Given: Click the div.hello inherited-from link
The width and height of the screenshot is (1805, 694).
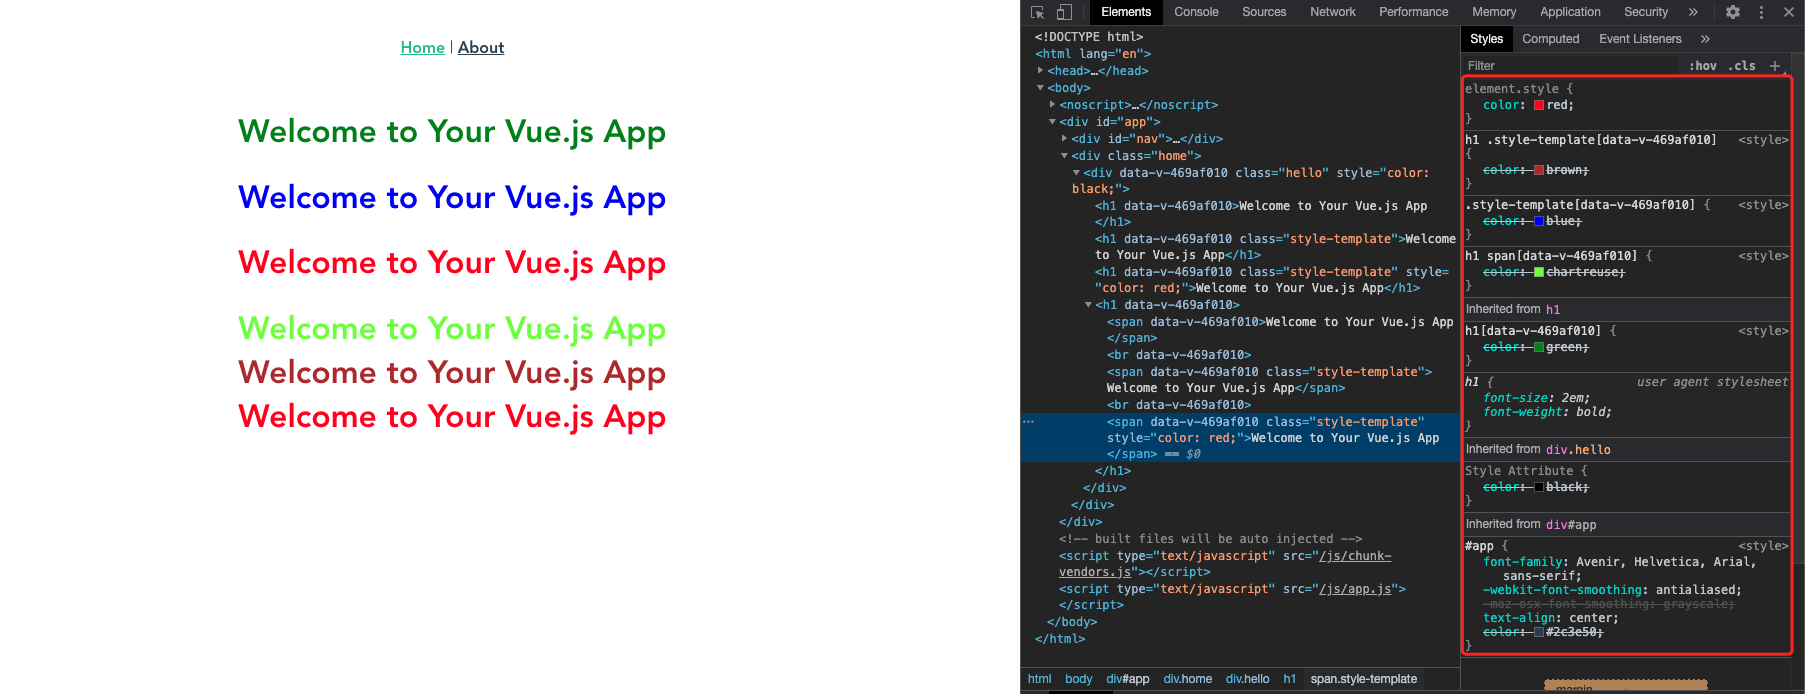Looking at the screenshot, I should [1578, 450].
